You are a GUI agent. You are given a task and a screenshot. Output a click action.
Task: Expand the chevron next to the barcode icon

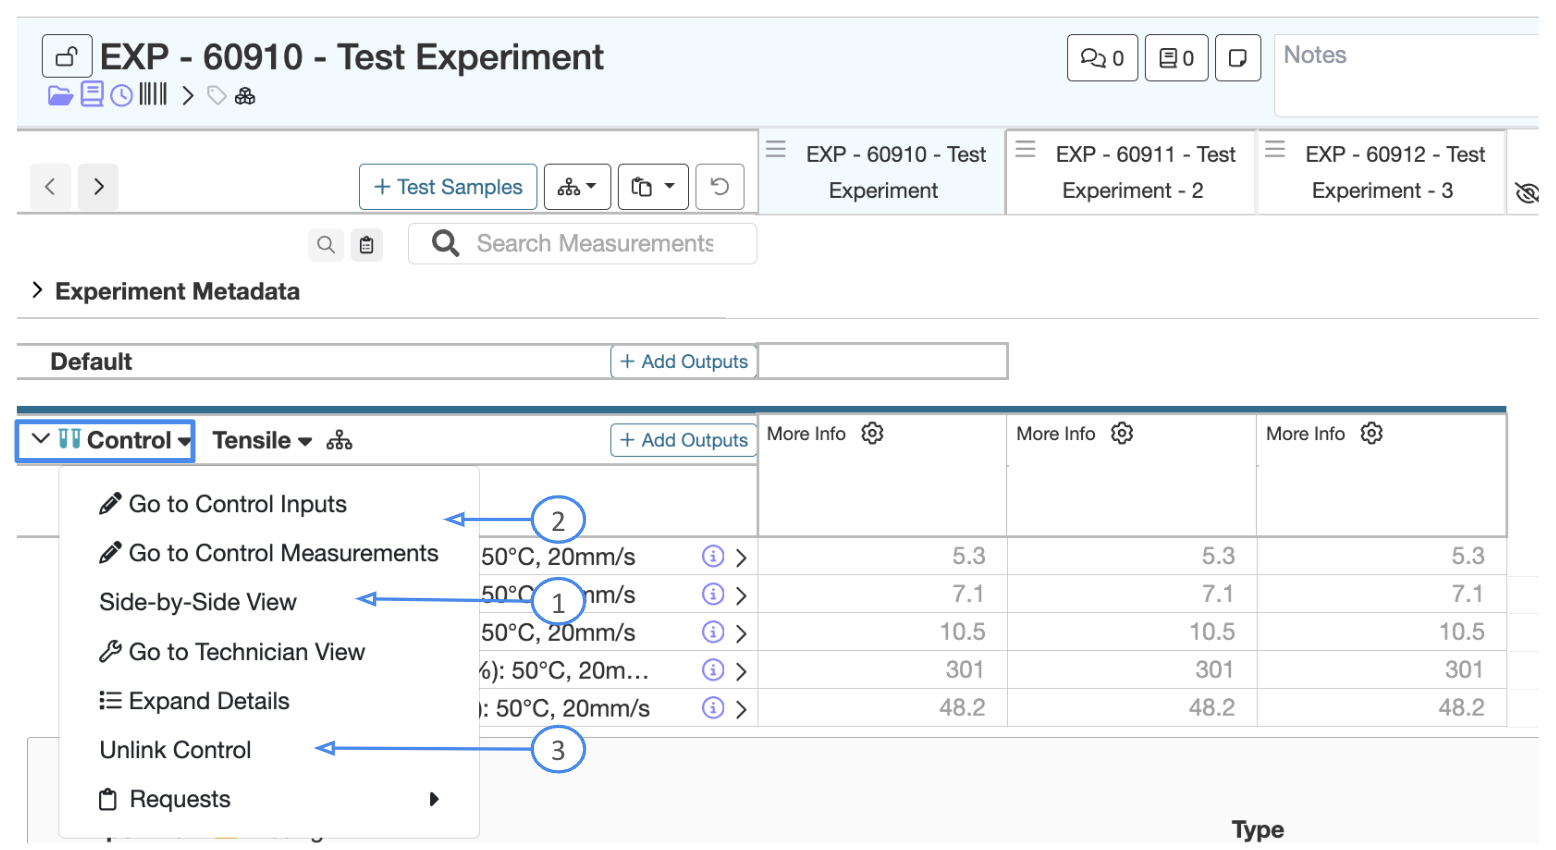tap(188, 96)
